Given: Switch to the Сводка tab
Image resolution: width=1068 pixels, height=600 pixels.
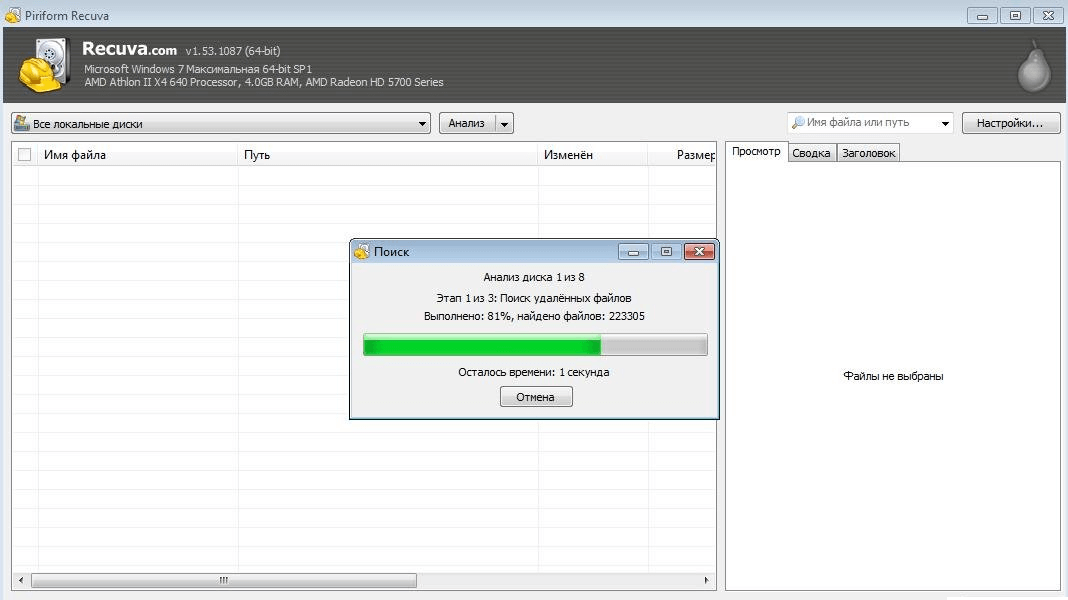Looking at the screenshot, I should click(x=811, y=153).
